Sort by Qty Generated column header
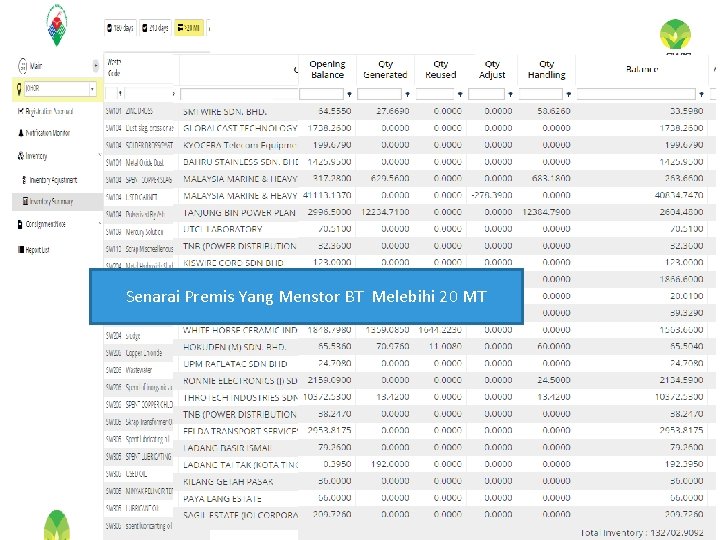Image resolution: width=720 pixels, height=540 pixels. pyautogui.click(x=385, y=69)
